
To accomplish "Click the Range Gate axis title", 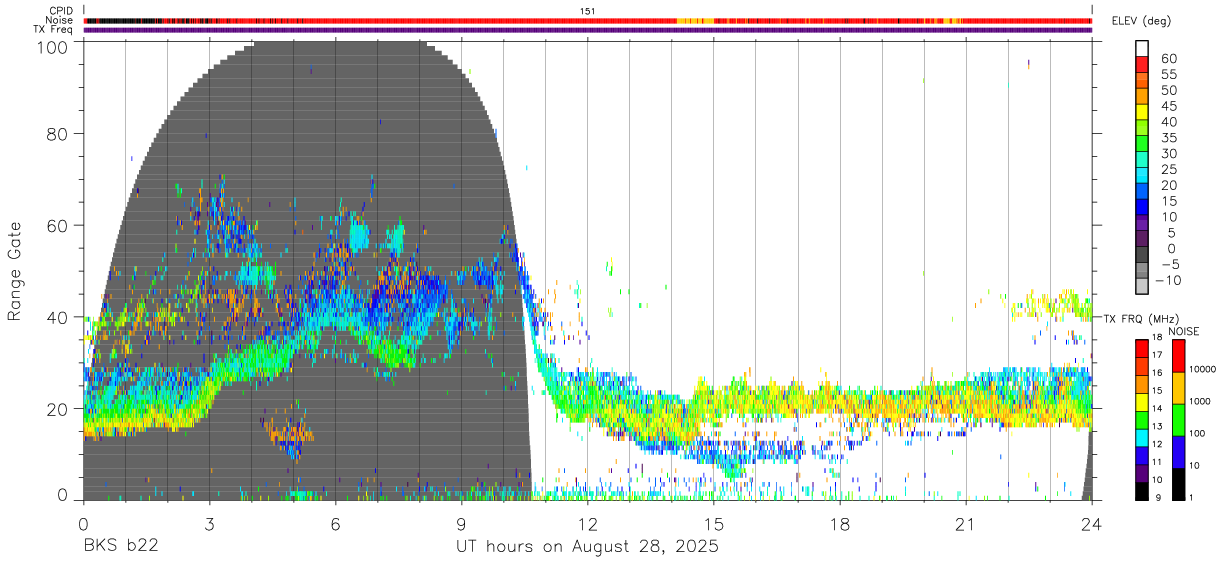I will (15, 270).
